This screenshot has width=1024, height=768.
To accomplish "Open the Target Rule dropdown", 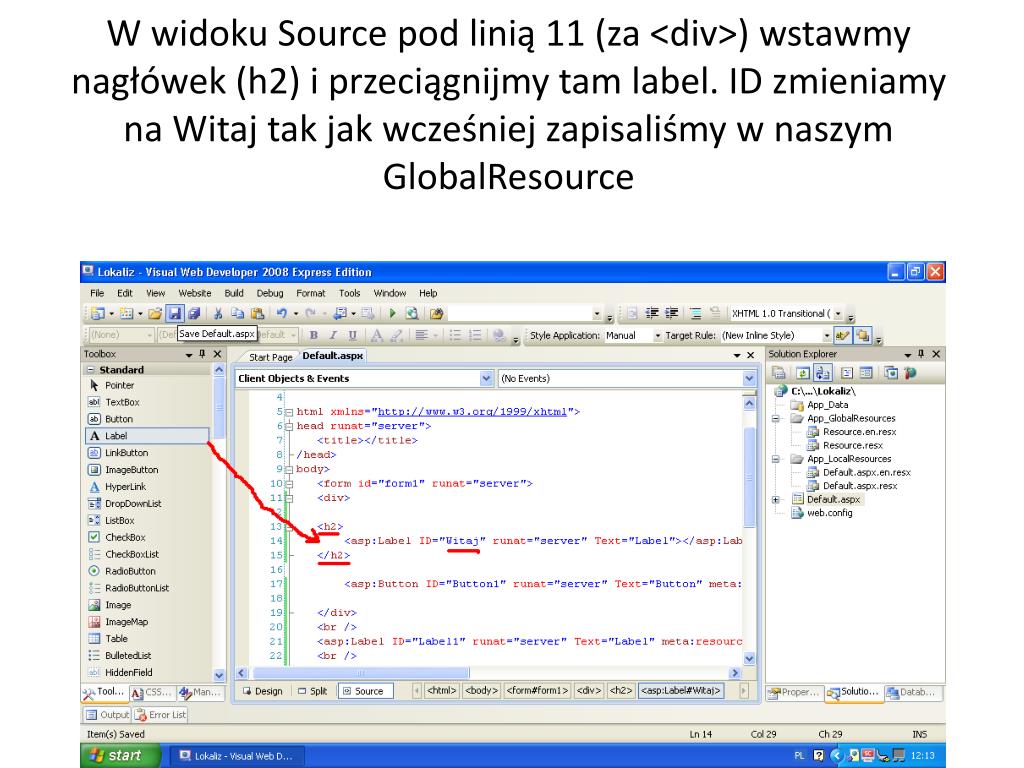I will (827, 336).
